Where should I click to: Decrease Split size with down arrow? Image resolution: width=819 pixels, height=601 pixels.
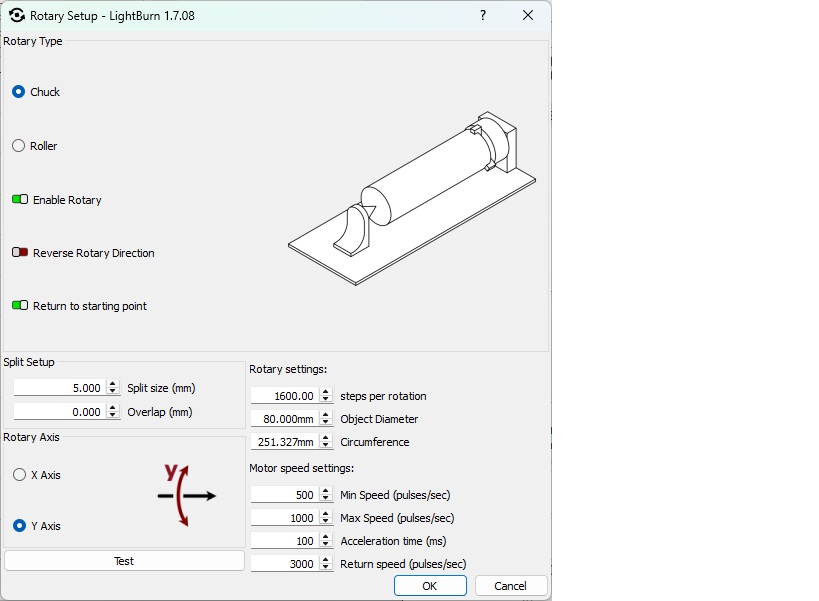[112, 392]
